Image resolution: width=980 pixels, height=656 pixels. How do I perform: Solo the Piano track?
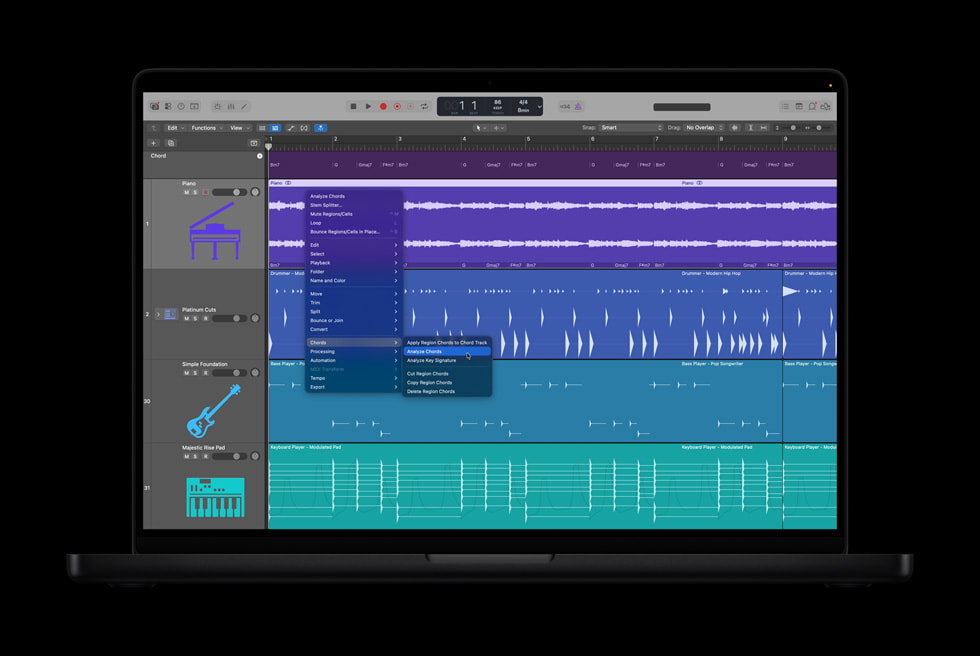pos(193,193)
